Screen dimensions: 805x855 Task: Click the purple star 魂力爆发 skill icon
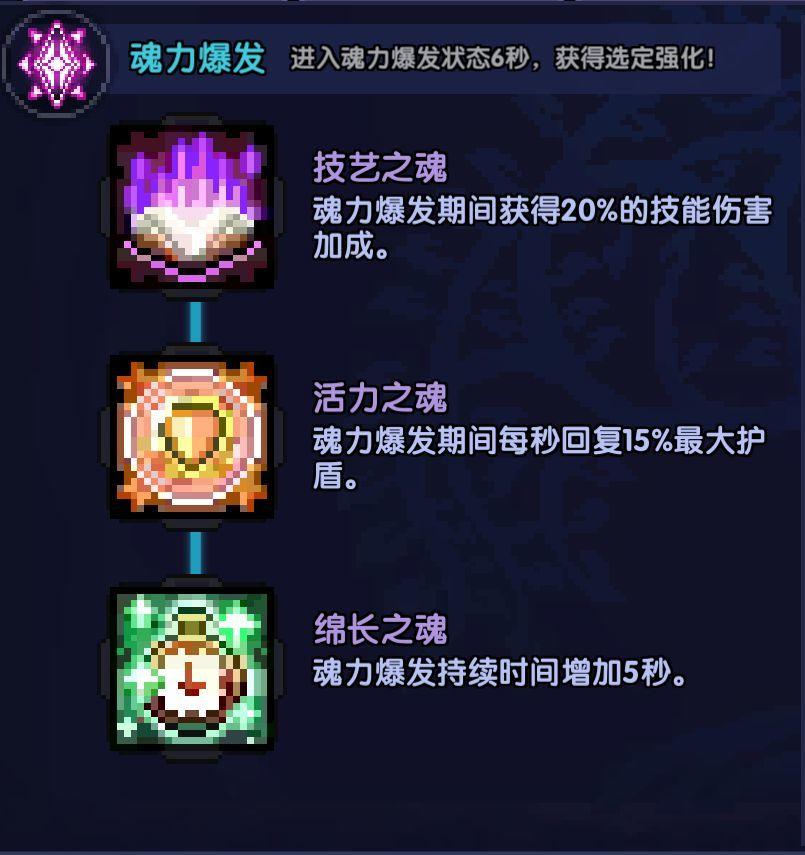56,63
